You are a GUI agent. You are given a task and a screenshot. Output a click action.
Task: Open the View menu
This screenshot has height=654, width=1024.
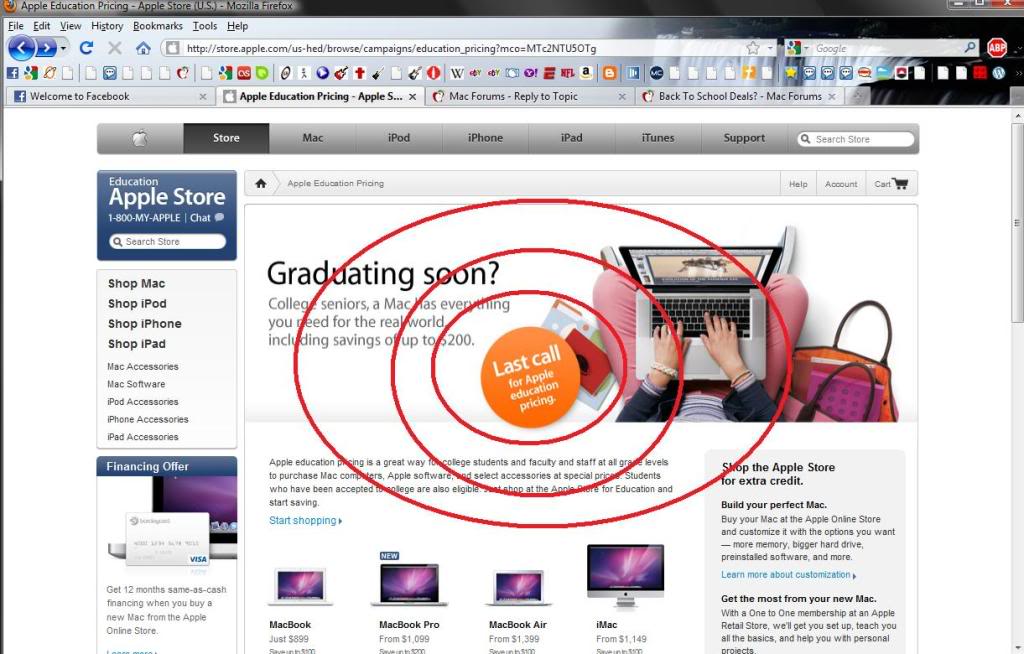click(71, 26)
